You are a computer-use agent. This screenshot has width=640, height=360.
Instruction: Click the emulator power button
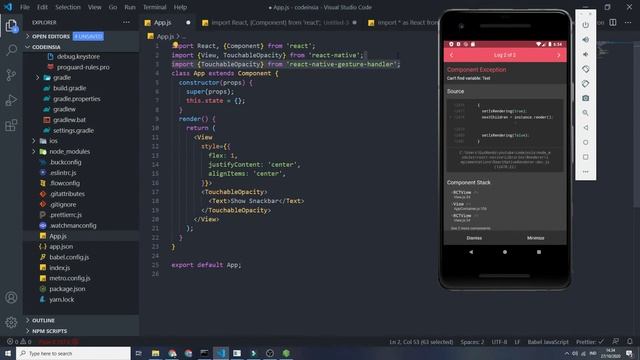(x=585, y=25)
